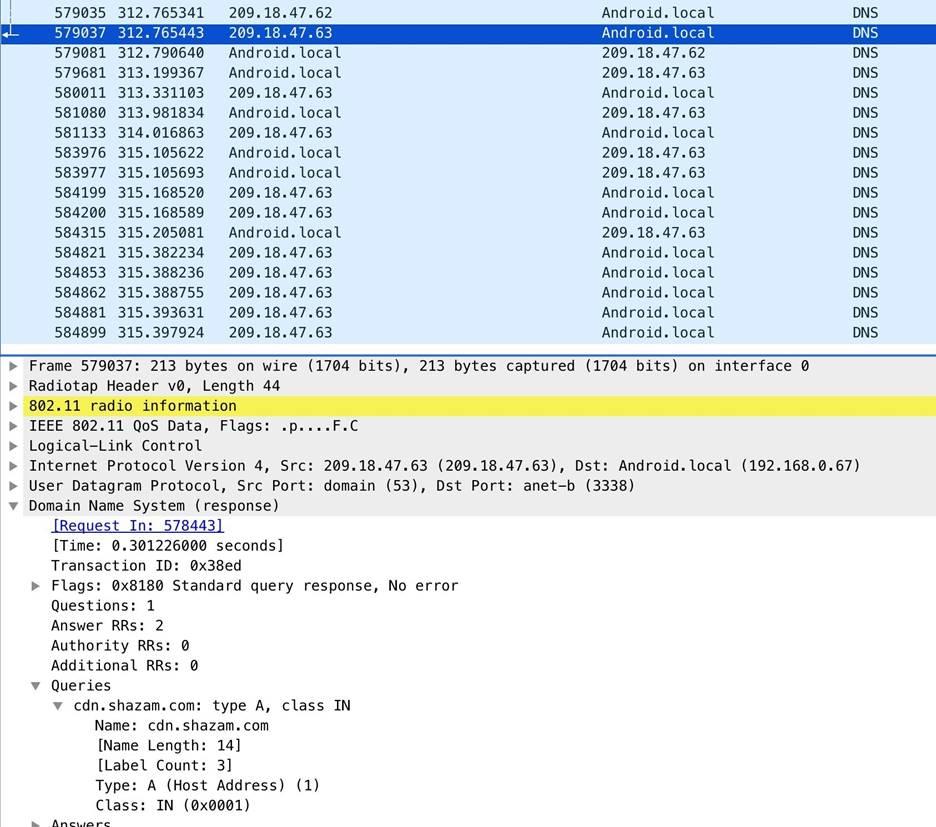Select the Answer RRs: 2 field
The height and width of the screenshot is (827, 936).
coord(107,626)
